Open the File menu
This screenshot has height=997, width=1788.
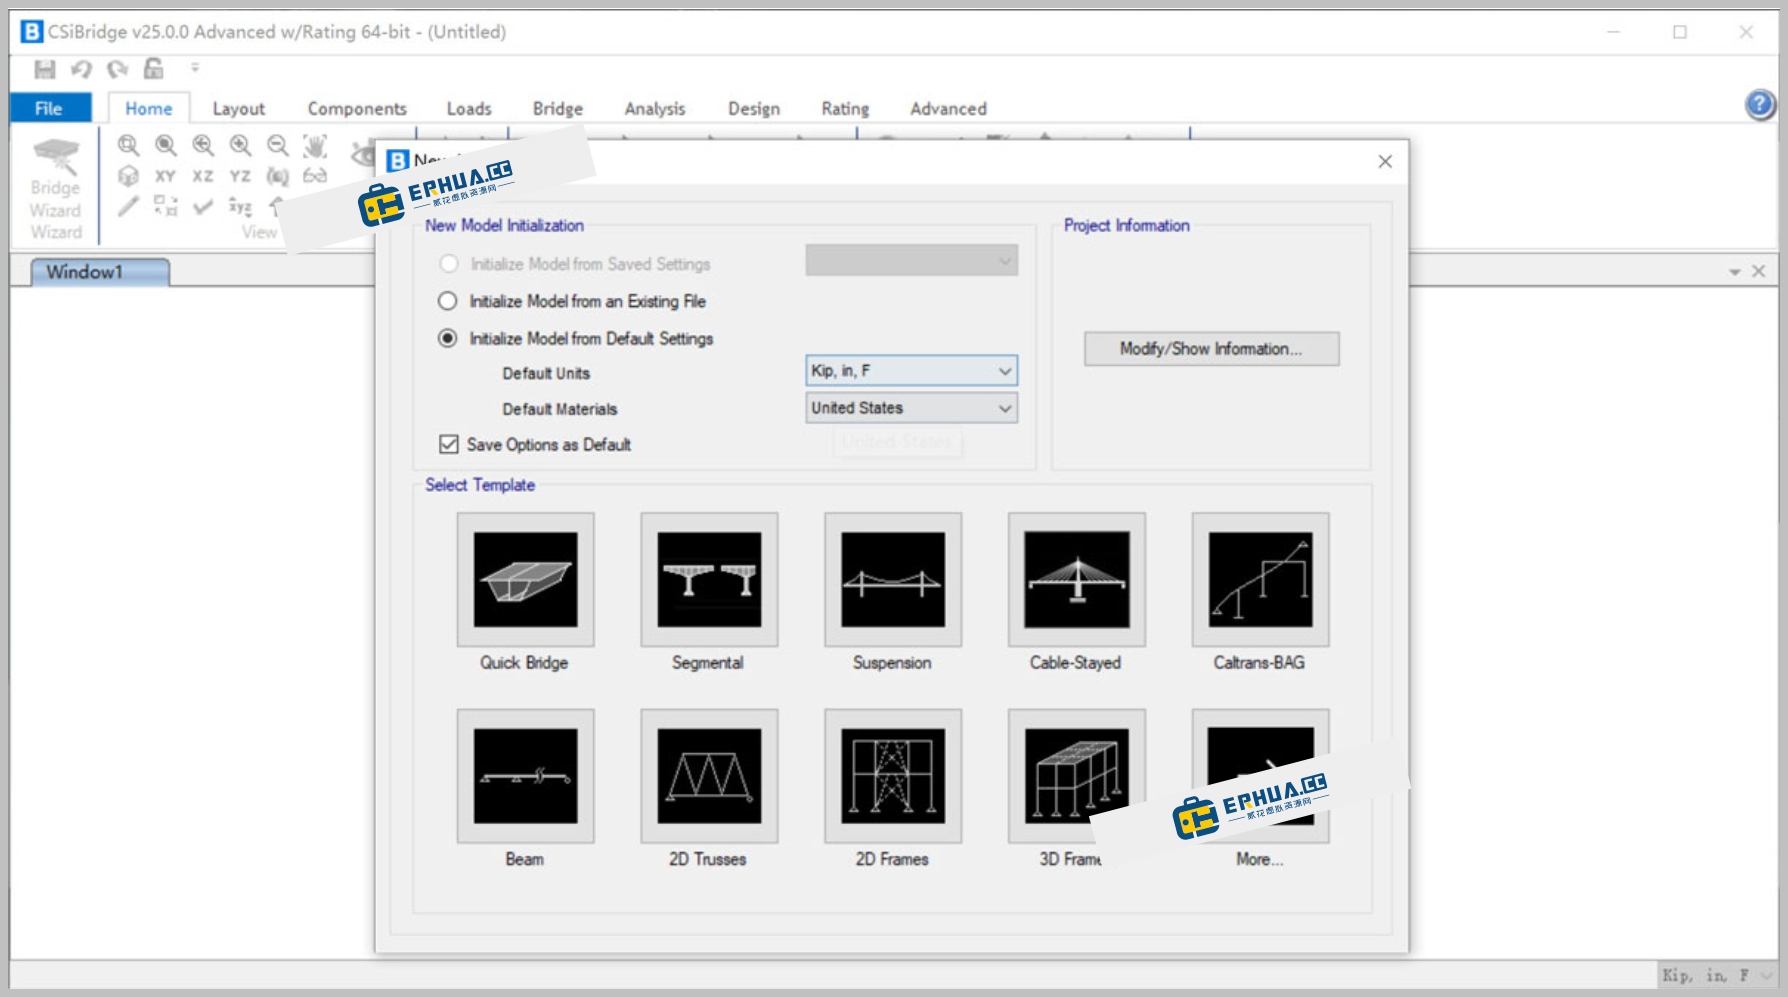pyautogui.click(x=49, y=108)
